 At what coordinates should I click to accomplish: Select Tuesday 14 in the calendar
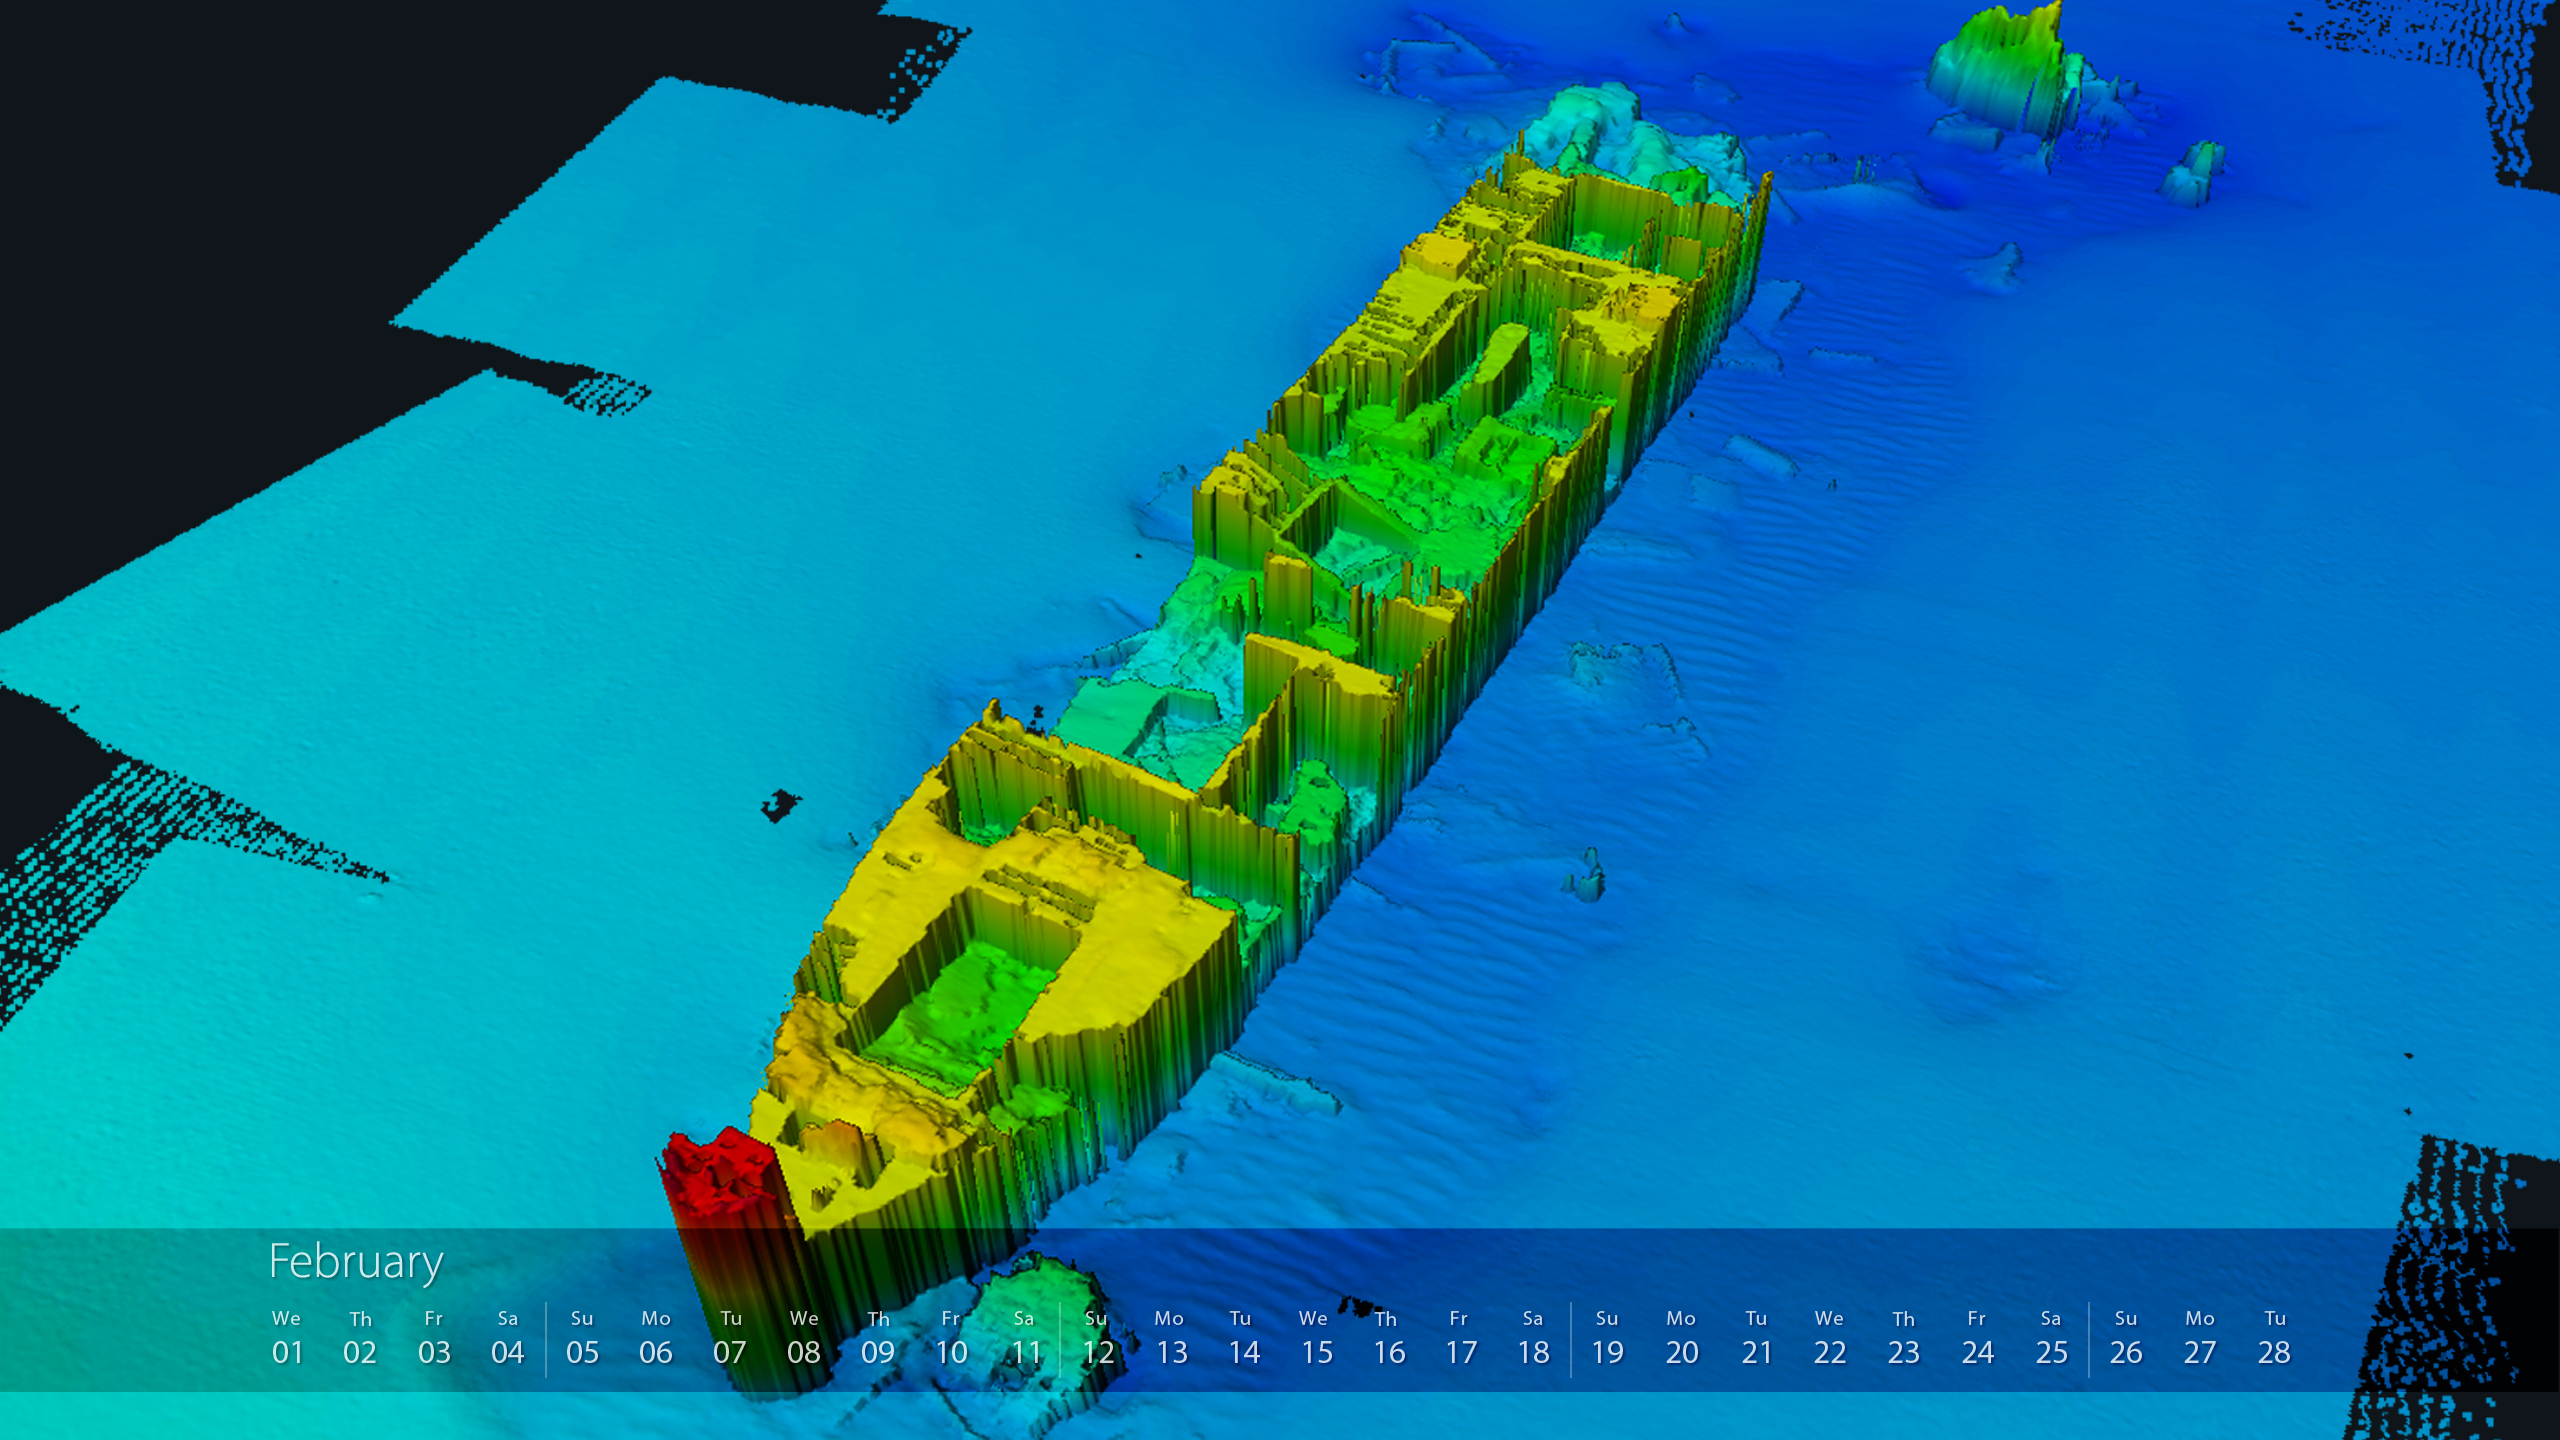click(1243, 1338)
